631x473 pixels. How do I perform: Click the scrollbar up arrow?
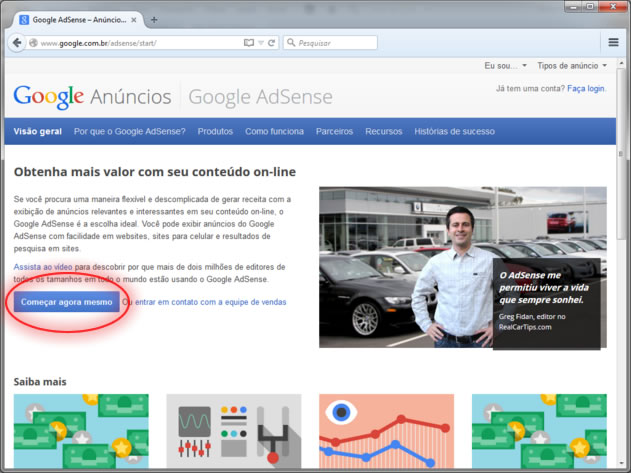(621, 63)
